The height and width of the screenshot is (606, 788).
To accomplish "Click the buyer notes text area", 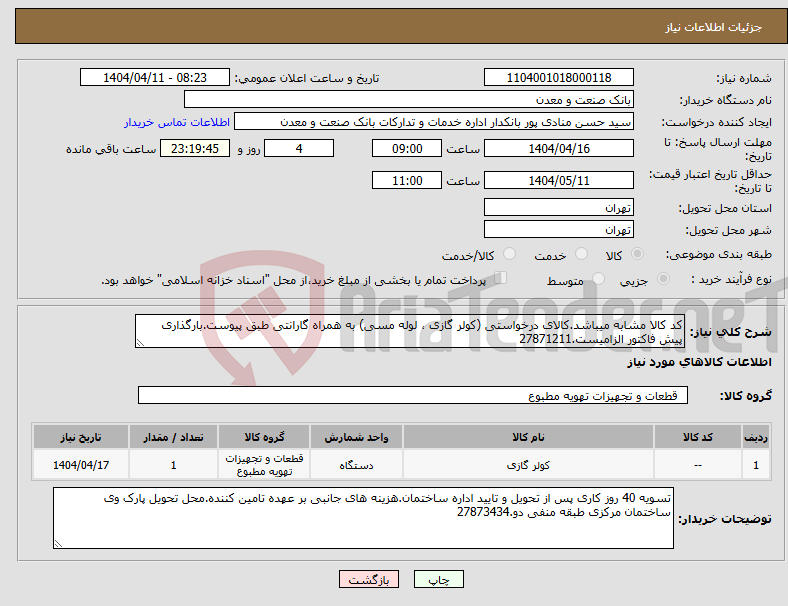I will (x=363, y=518).
